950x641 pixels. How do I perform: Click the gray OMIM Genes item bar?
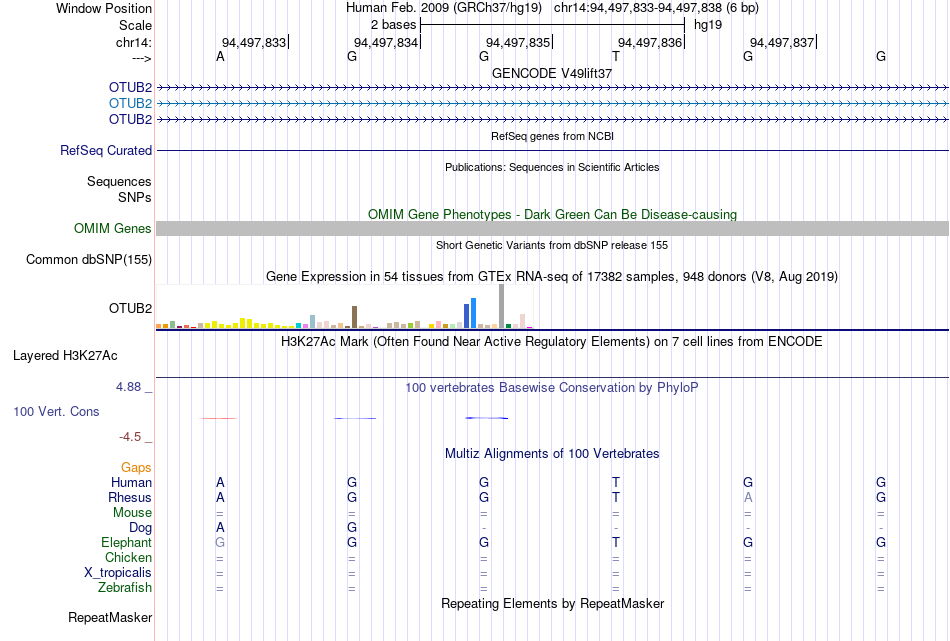552,228
